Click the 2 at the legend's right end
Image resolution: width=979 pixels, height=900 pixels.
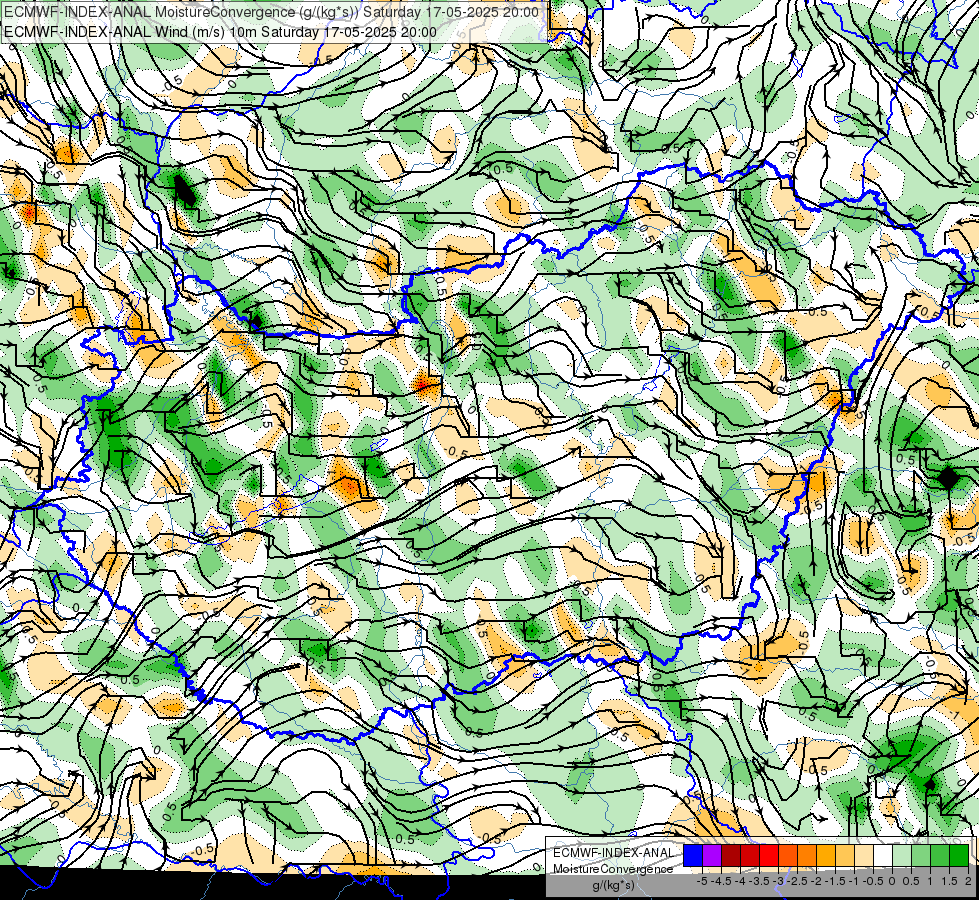[x=968, y=881]
